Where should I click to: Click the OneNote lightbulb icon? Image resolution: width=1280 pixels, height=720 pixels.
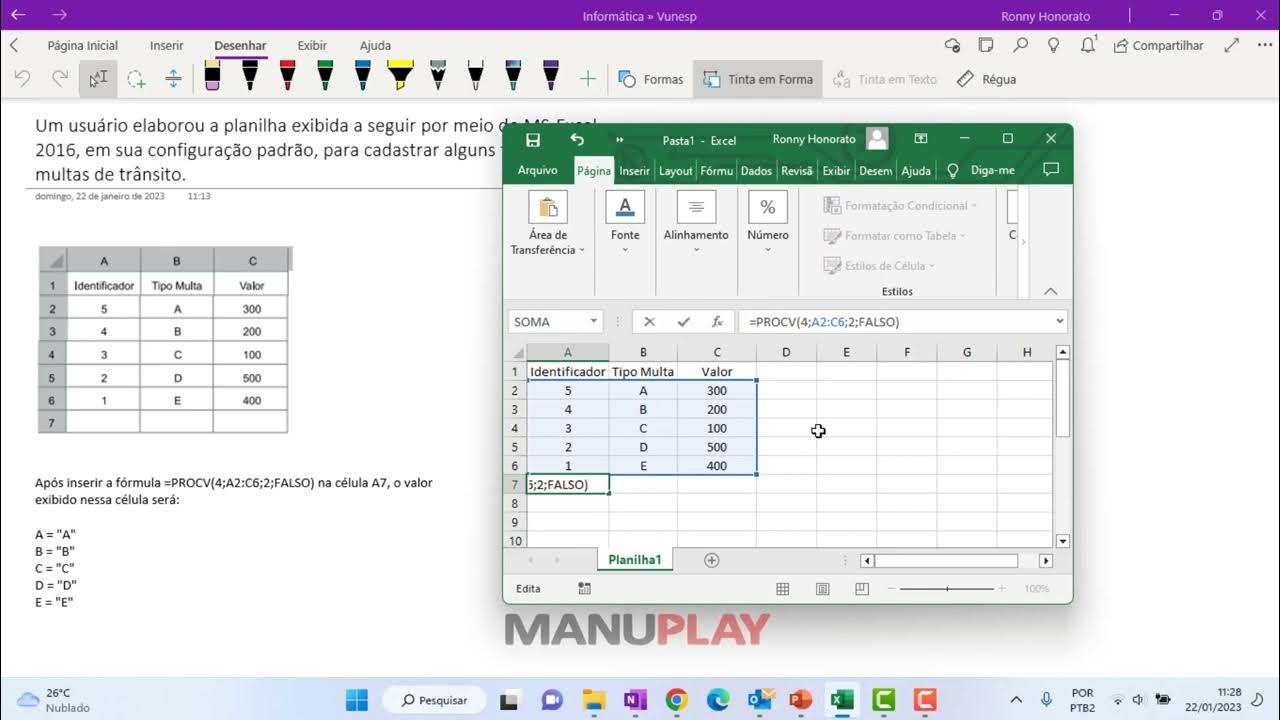tap(1053, 45)
